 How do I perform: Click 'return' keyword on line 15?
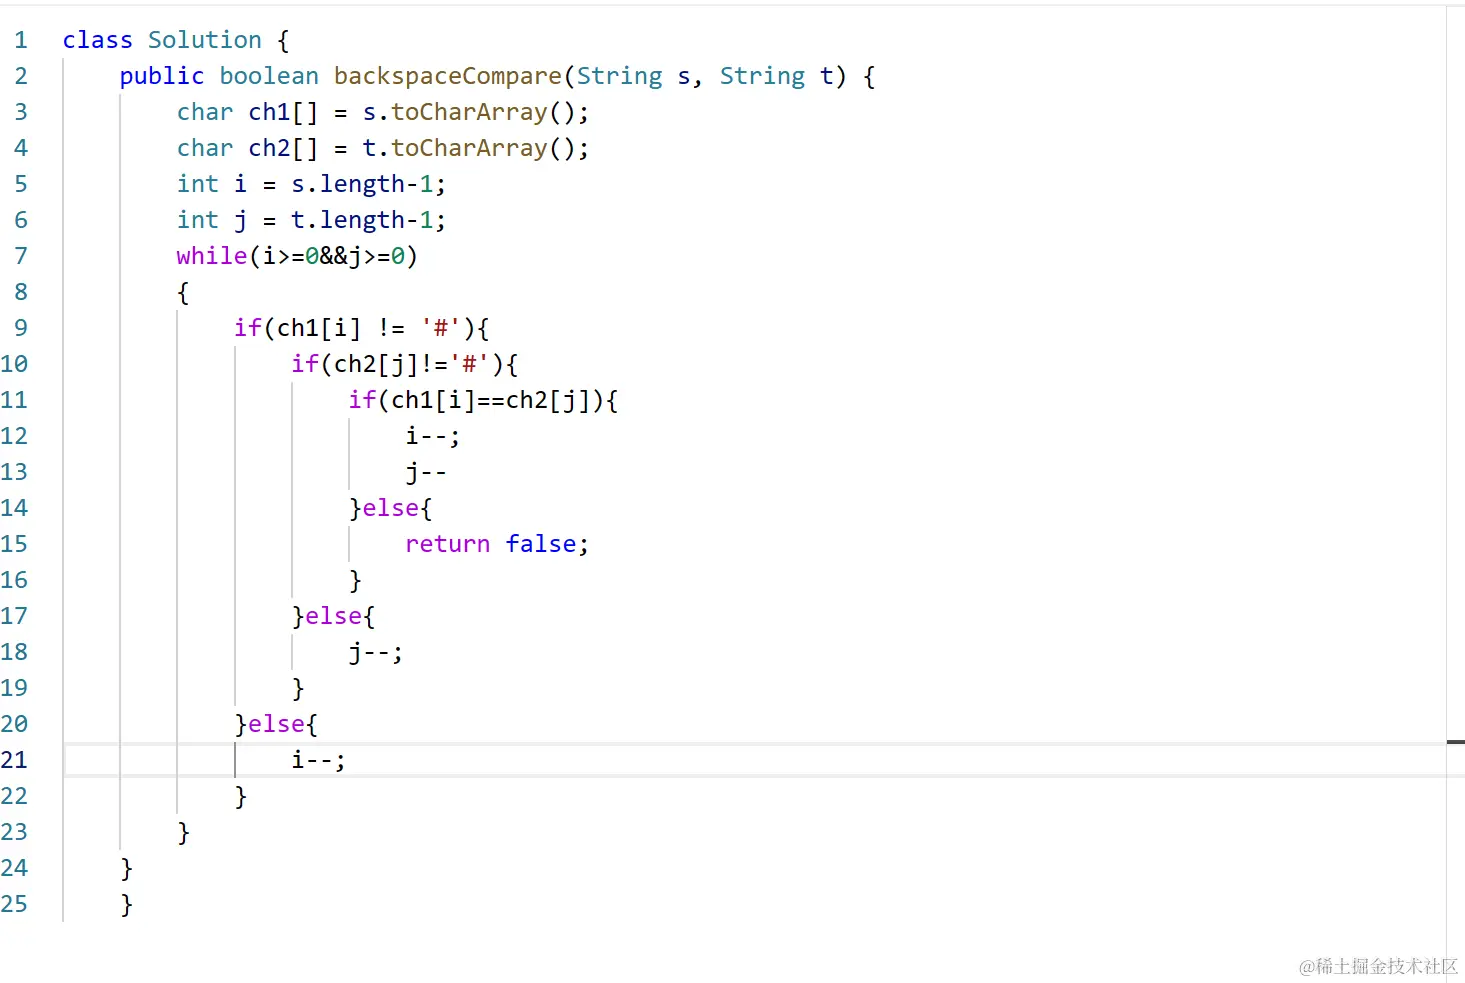click(447, 544)
